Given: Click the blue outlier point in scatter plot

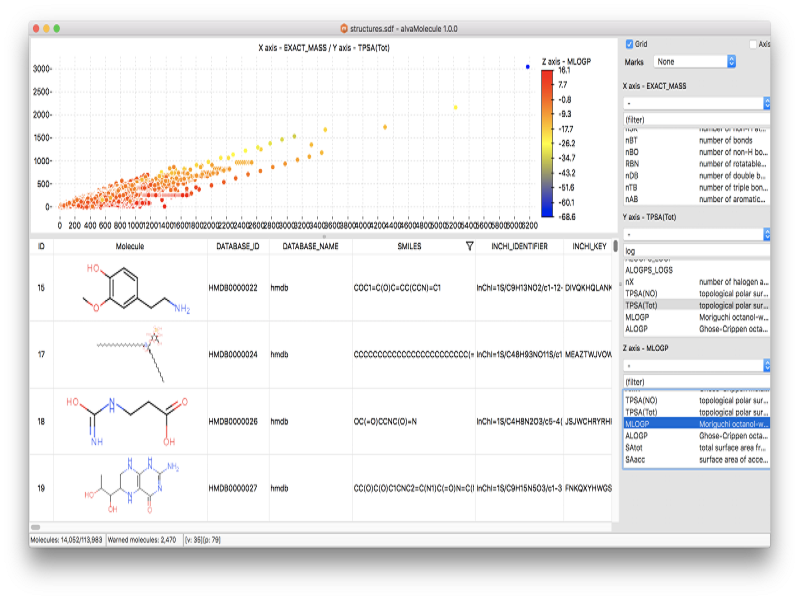Looking at the screenshot, I should 527,67.
